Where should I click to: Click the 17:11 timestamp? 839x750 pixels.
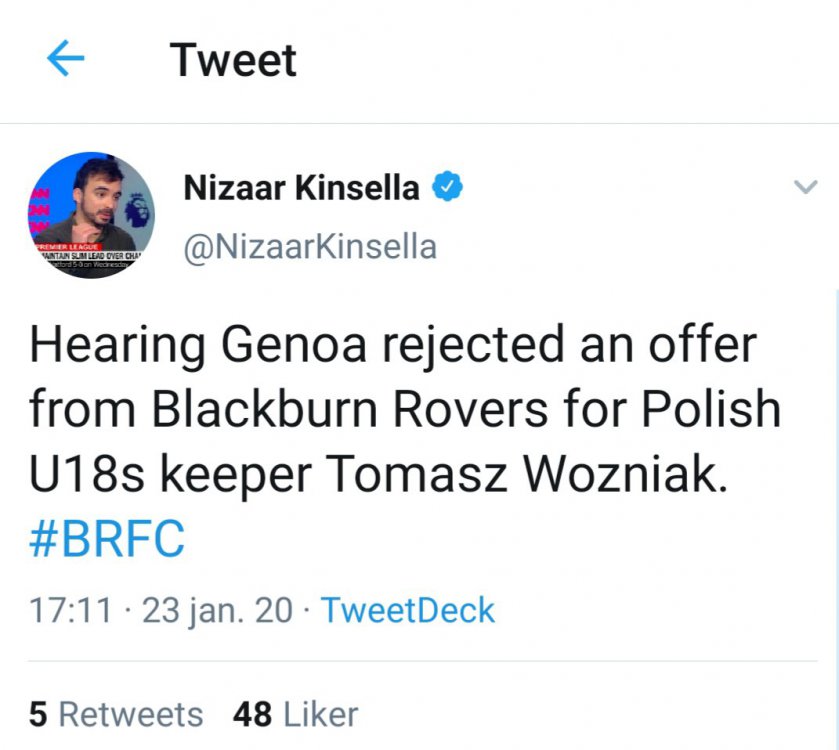(x=69, y=610)
